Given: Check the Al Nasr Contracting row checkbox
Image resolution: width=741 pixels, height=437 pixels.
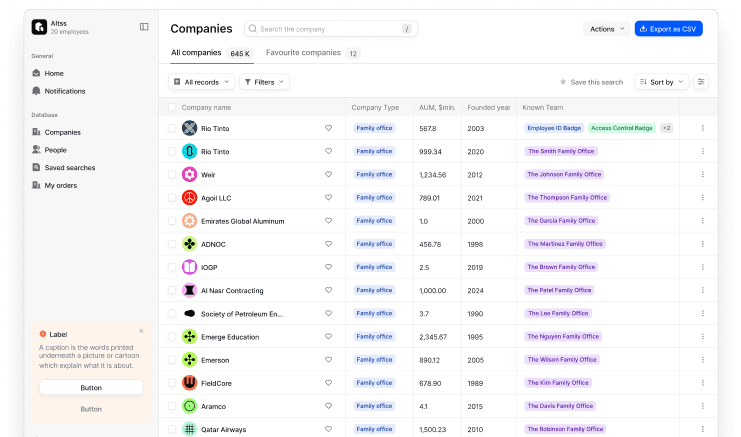Looking at the screenshot, I should [x=172, y=290].
